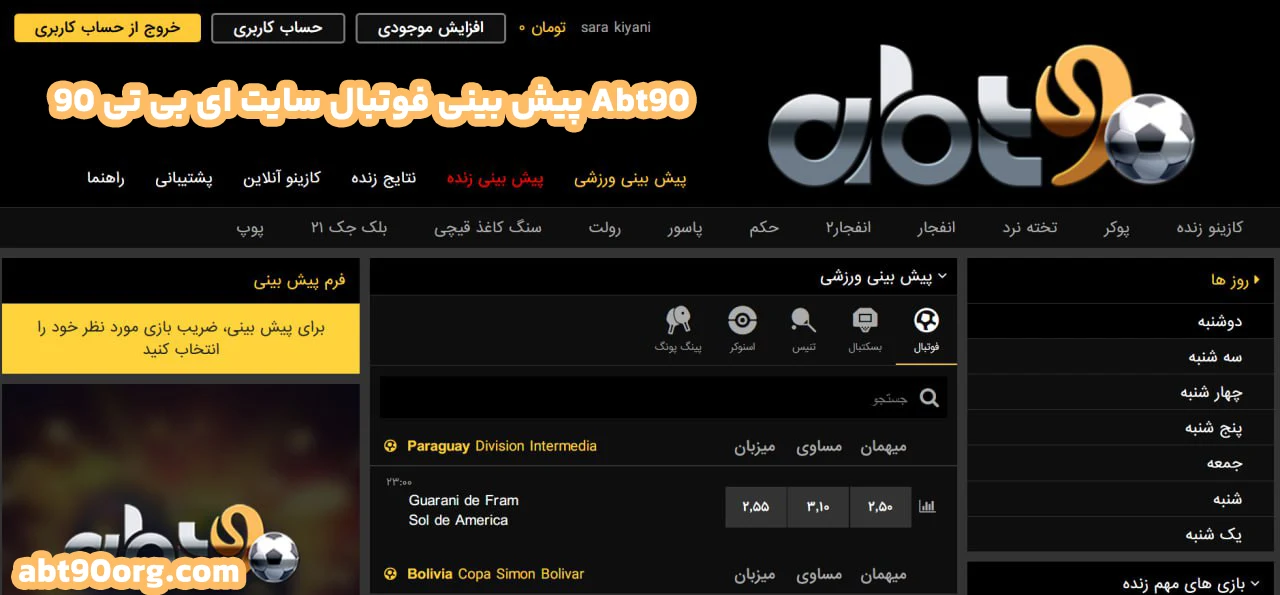Viewport: 1280px width, 595px height.
Task: Collapse the پیش بینی ورزشی section chevron
Action: click(942, 276)
